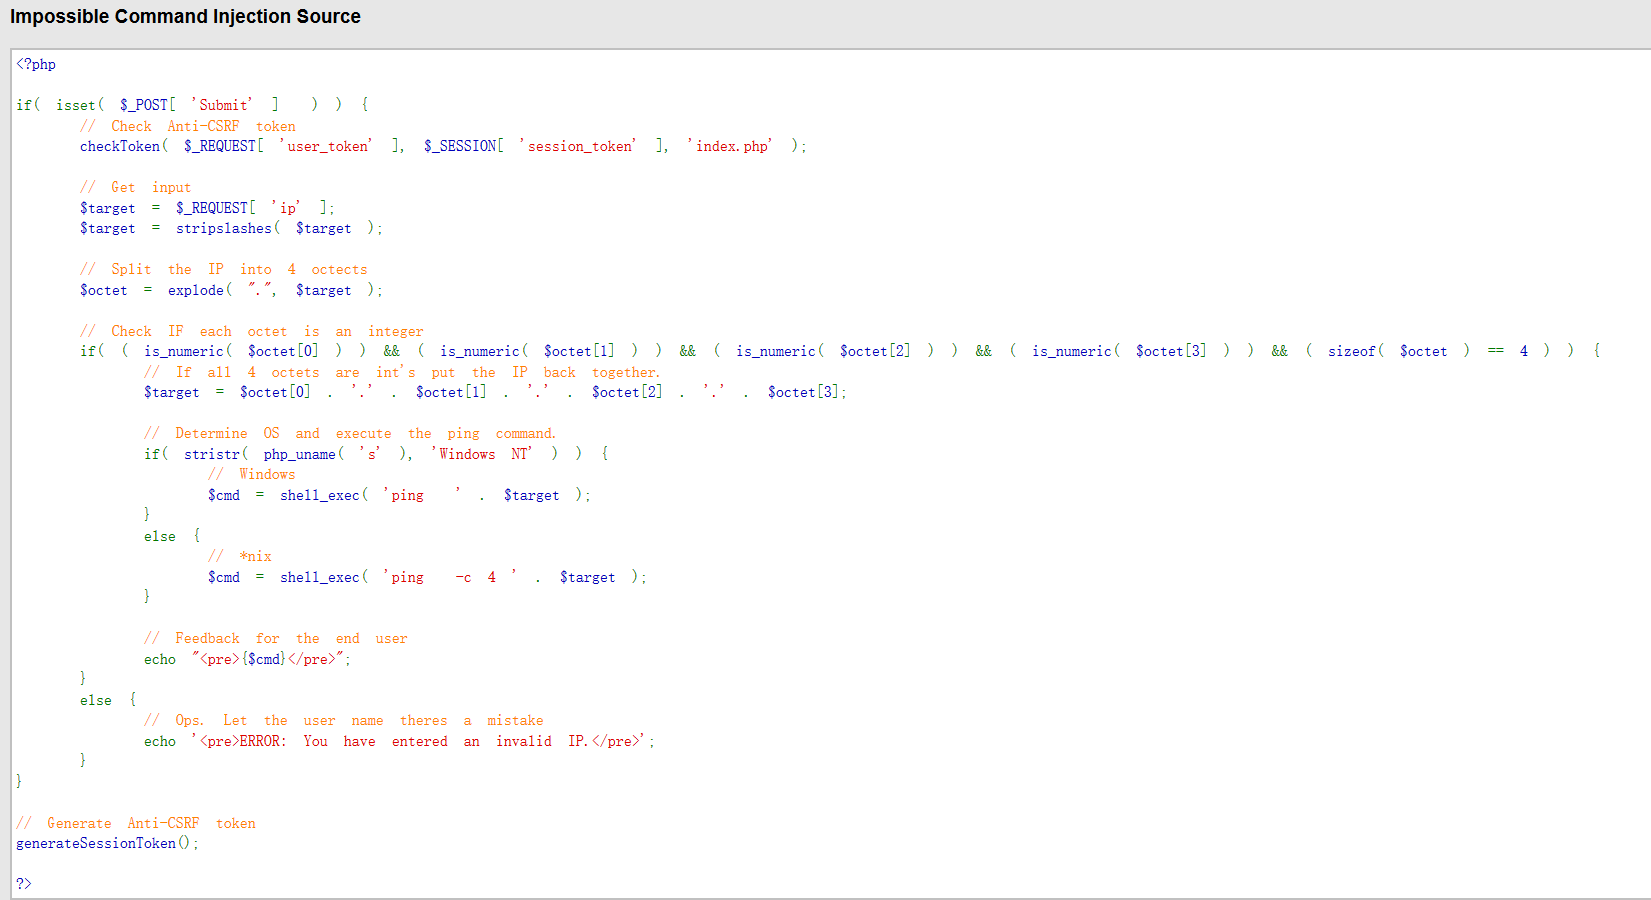This screenshot has width=1651, height=900.
Task: Click 'sizeof(' in the if condition
Action: (1356, 351)
